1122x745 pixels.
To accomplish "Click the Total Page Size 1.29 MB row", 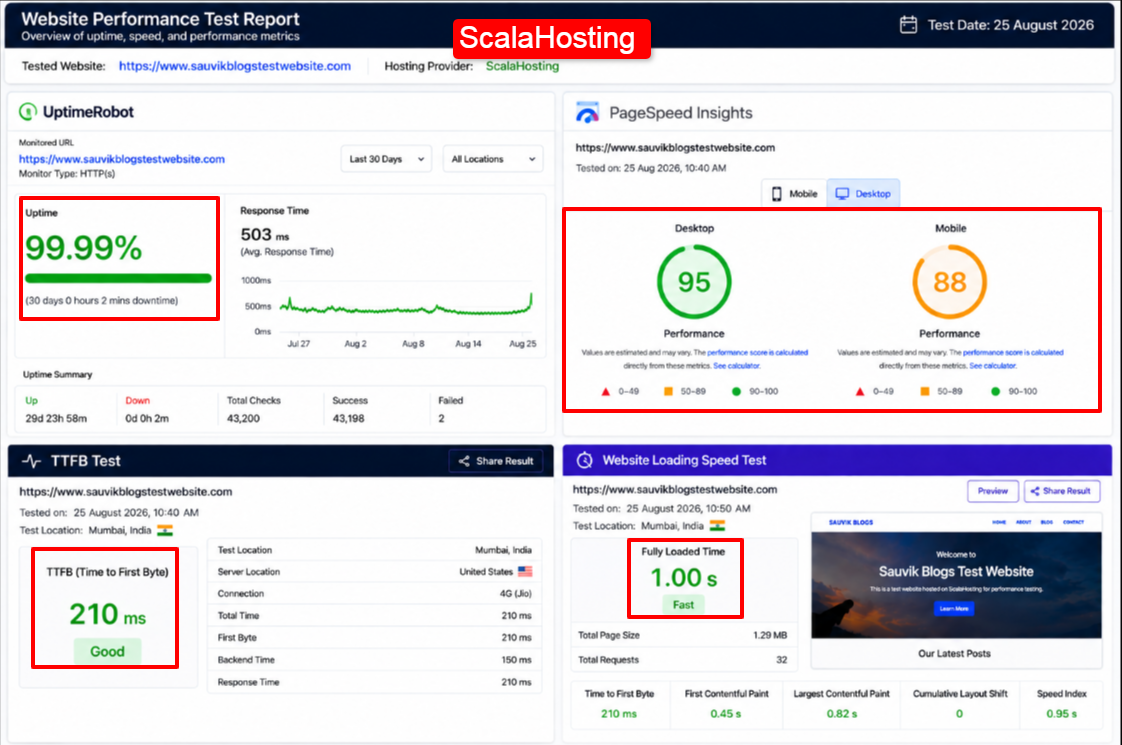I will tap(683, 636).
